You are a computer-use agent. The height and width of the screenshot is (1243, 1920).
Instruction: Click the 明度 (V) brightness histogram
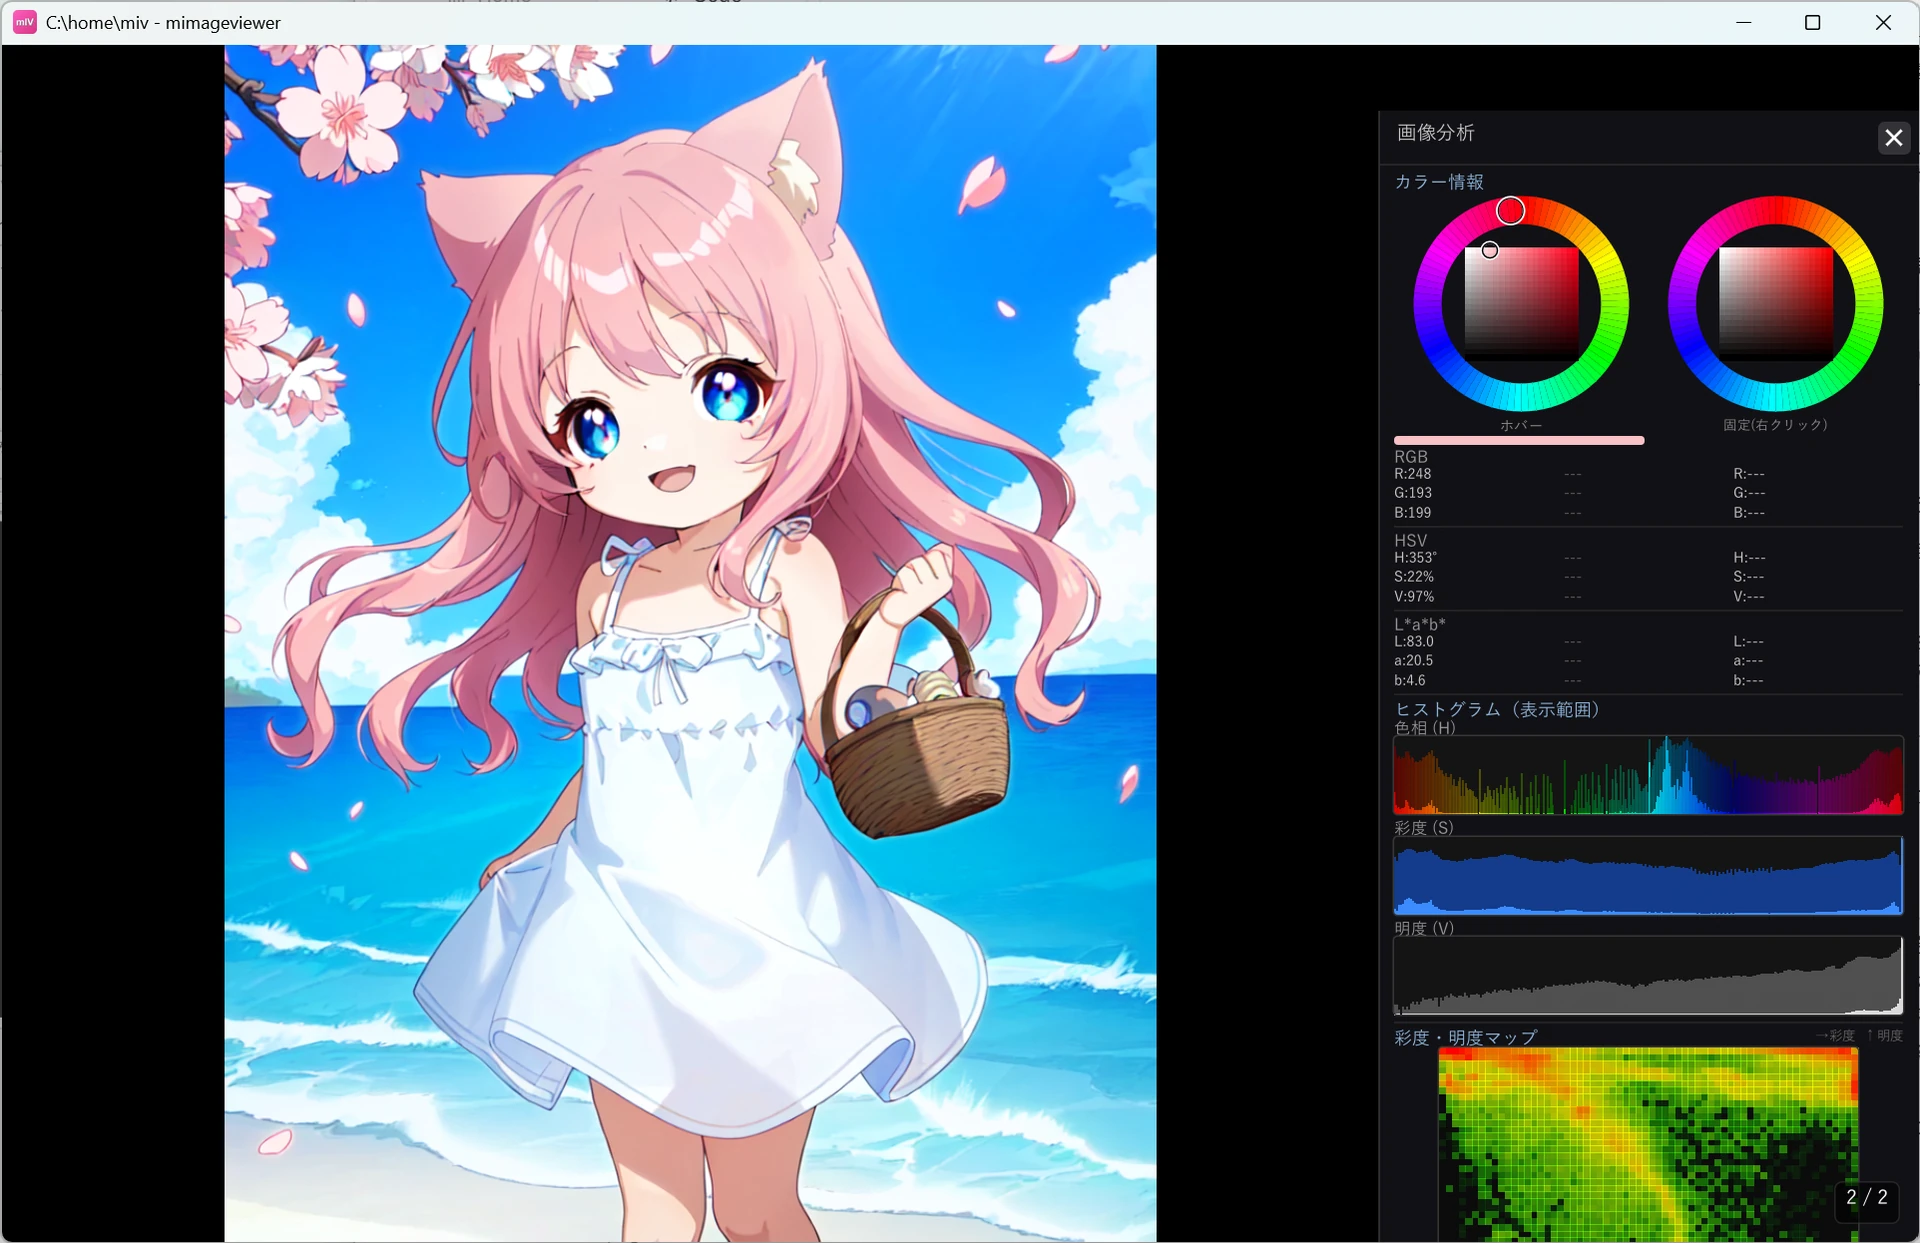(1648, 975)
